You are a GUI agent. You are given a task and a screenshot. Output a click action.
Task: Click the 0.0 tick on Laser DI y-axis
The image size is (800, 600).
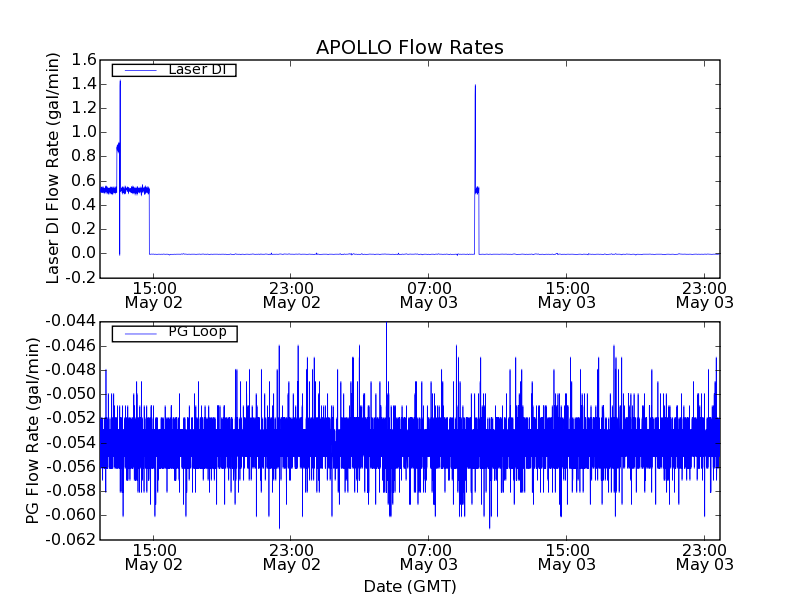(x=83, y=253)
